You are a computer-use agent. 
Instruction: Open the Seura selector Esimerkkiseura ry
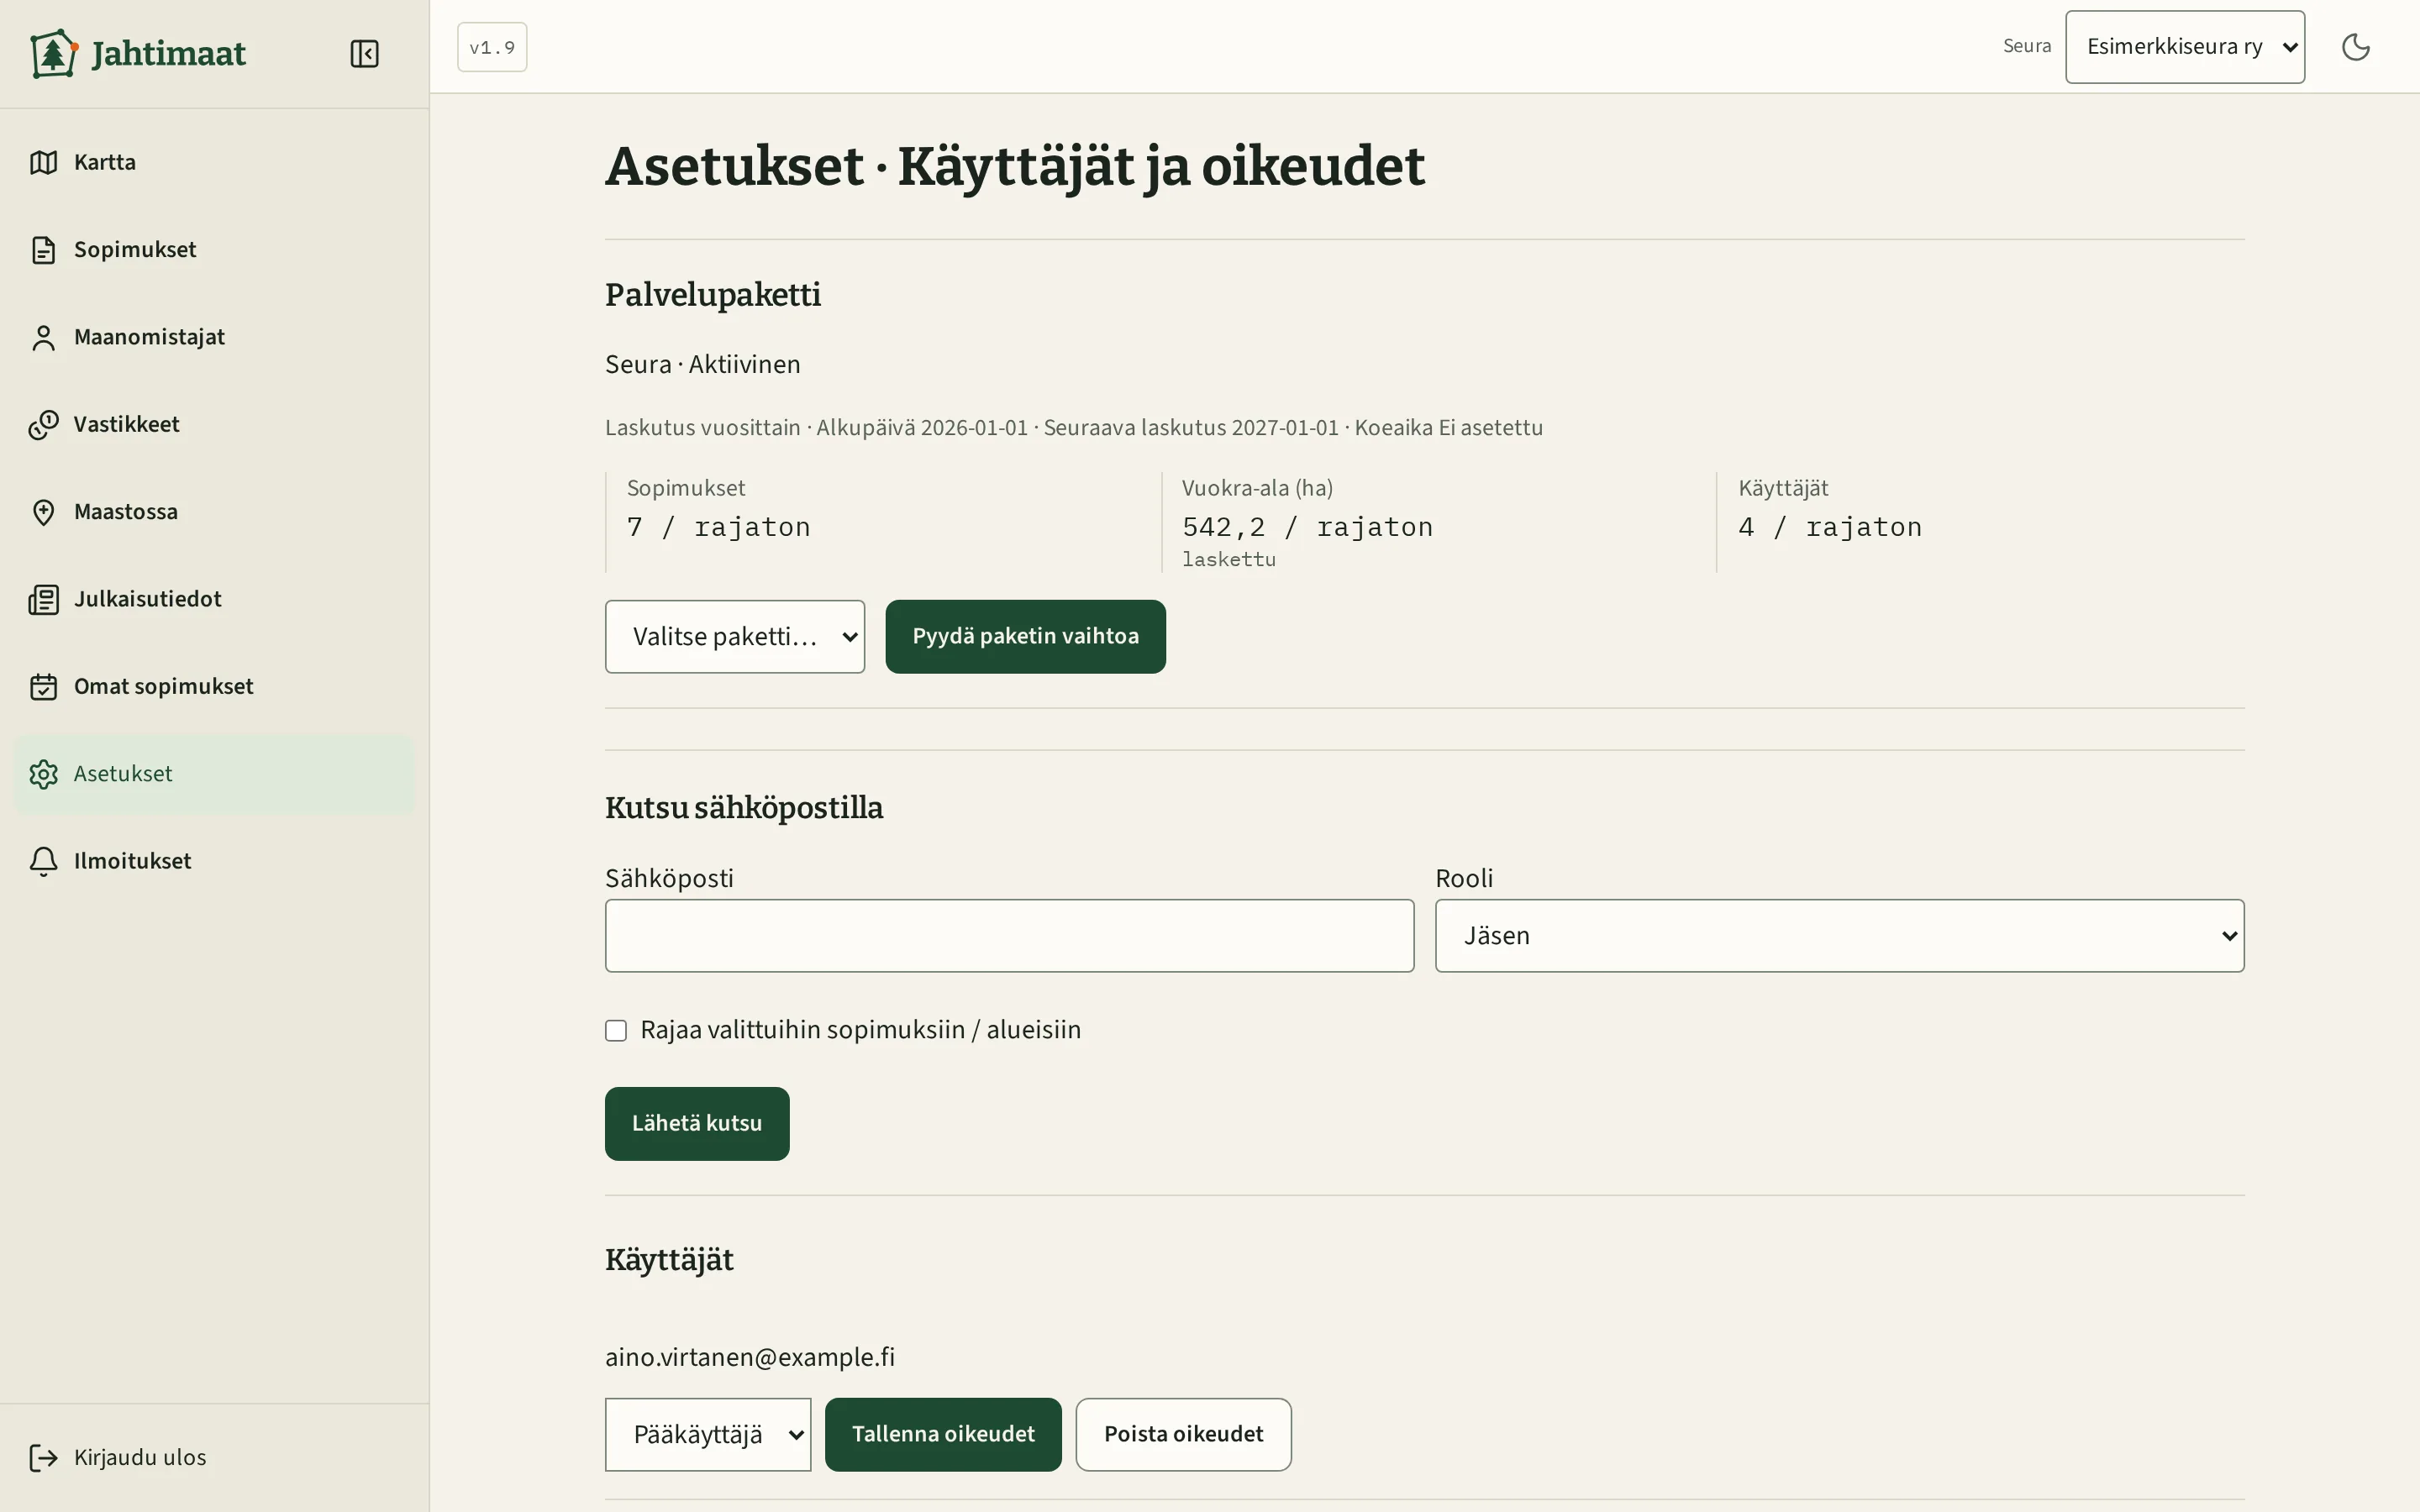tap(2185, 47)
